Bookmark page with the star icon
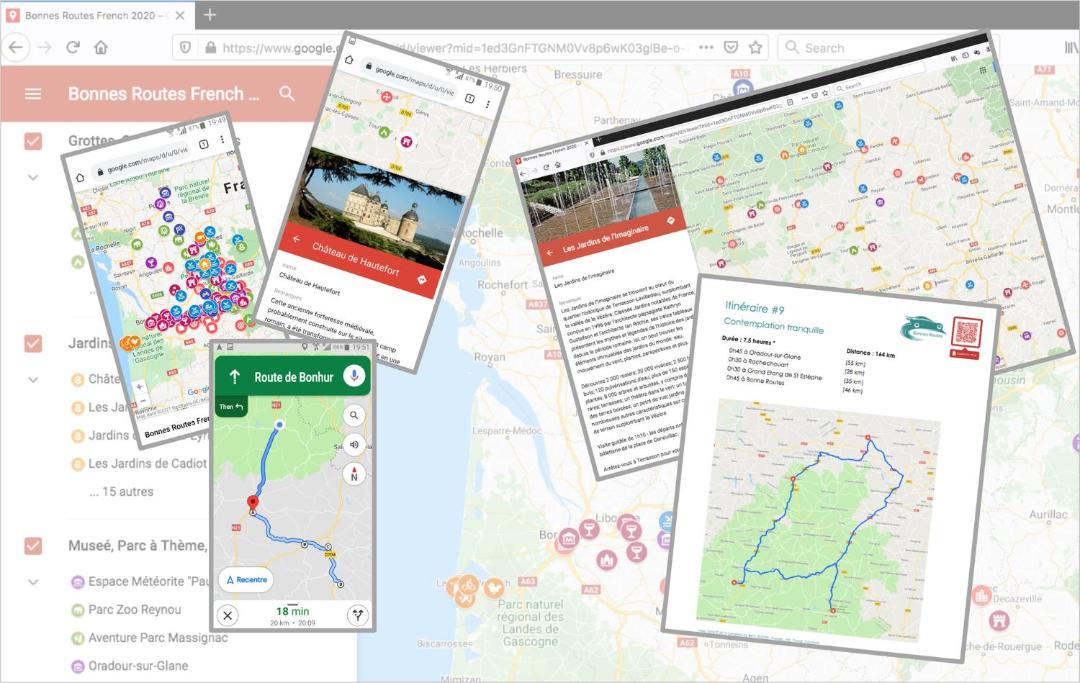The image size is (1080, 683). coord(756,47)
